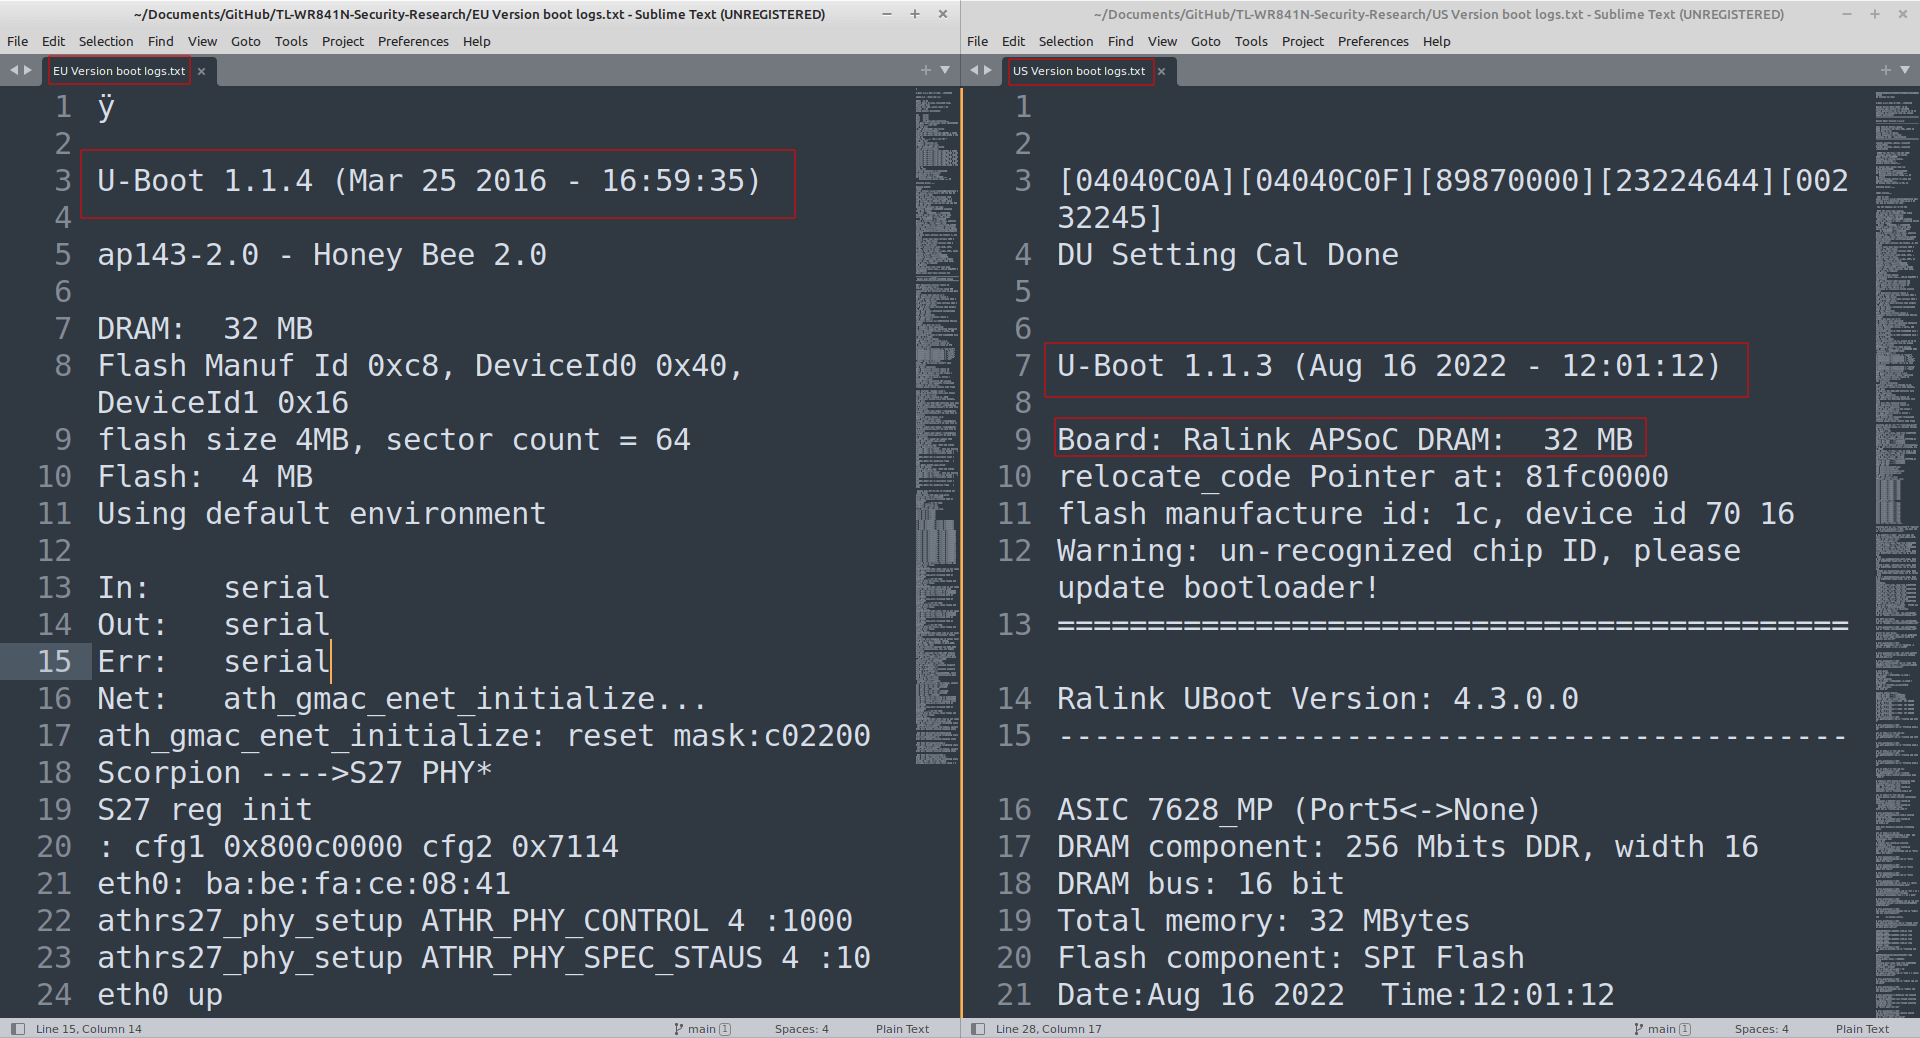Click Line 15, Column 14 status text

pyautogui.click(x=89, y=1028)
